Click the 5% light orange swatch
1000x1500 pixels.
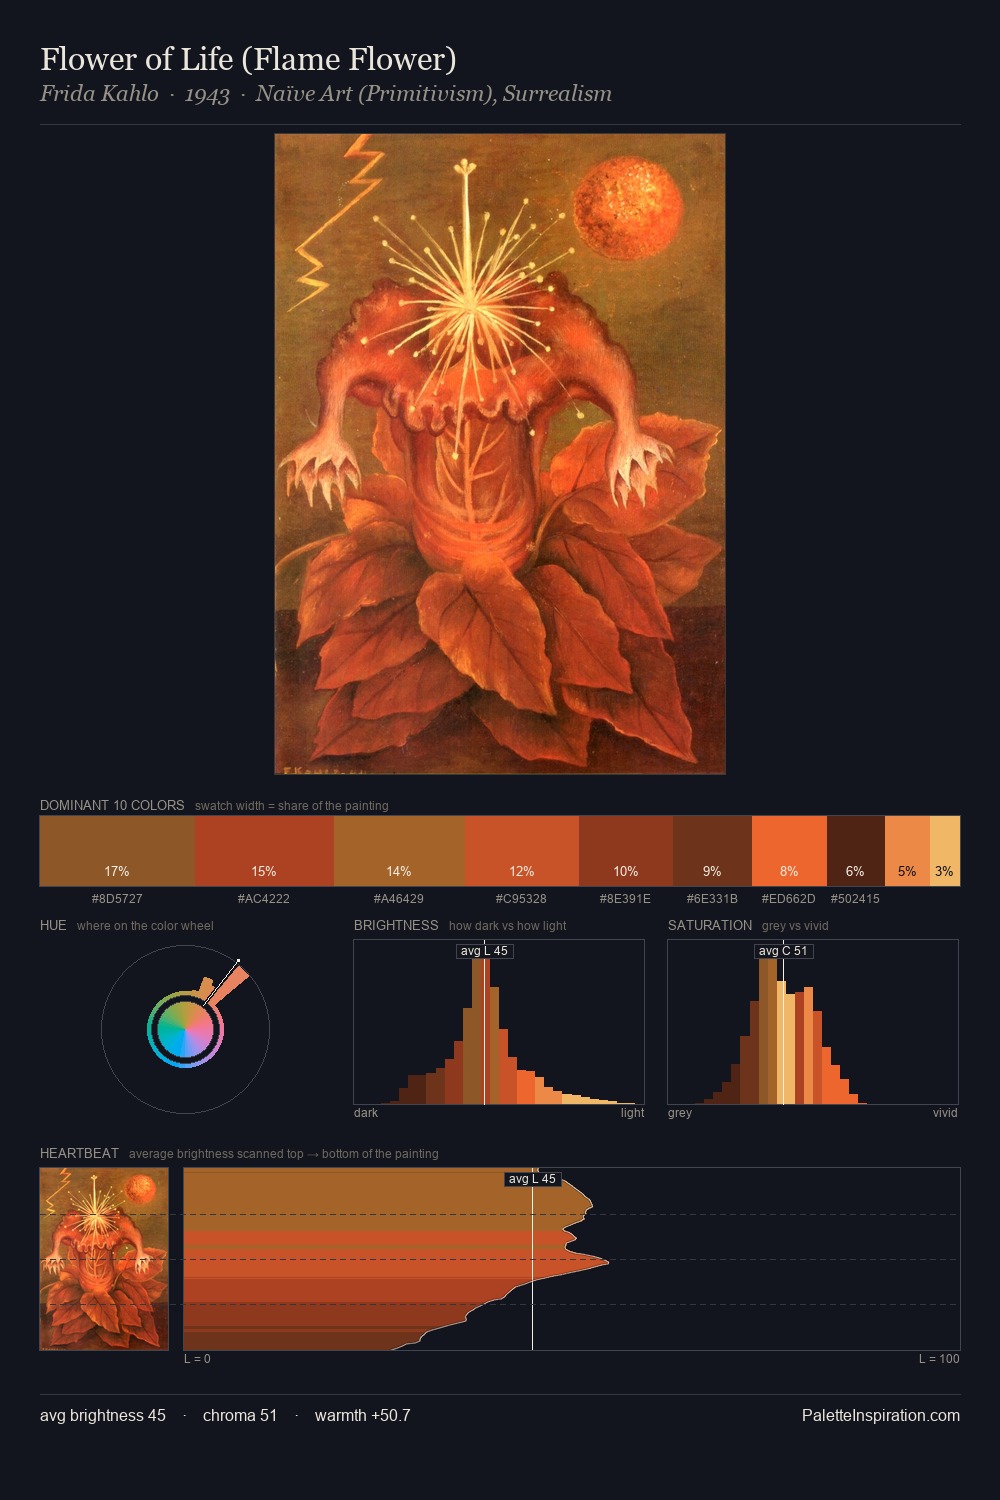pos(907,851)
